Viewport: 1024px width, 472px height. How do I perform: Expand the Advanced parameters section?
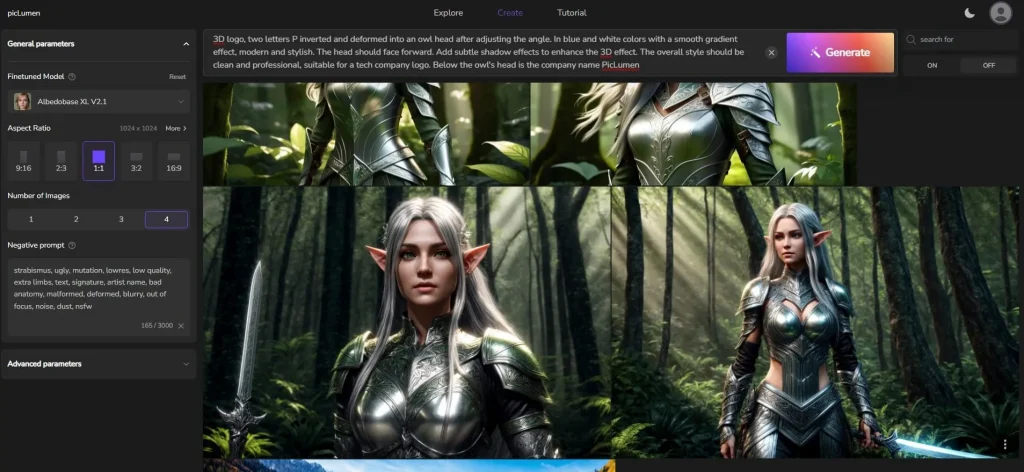coord(185,364)
